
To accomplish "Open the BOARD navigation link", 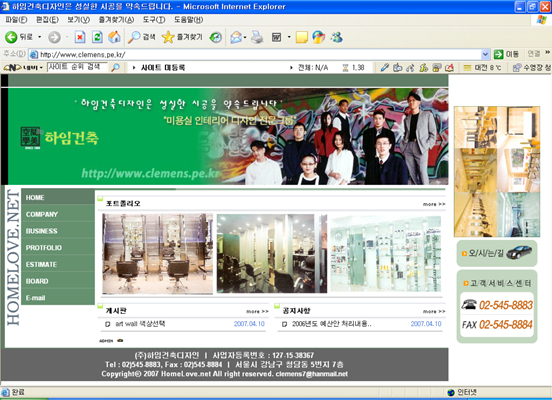I will (x=58, y=281).
